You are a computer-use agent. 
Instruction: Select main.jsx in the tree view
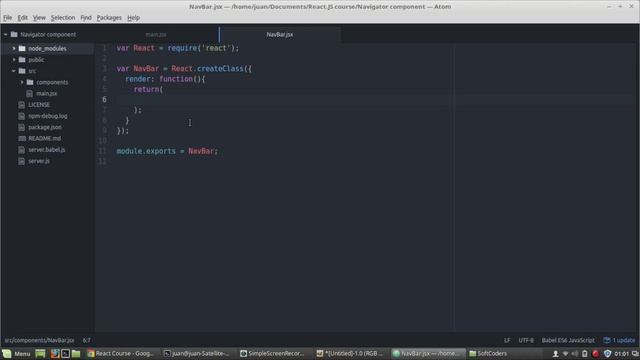click(x=47, y=93)
